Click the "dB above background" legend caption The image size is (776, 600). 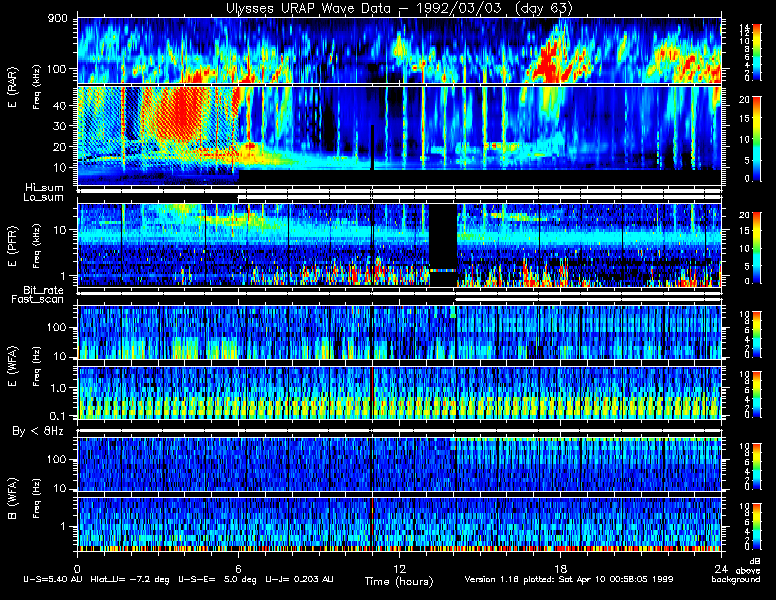tap(736, 571)
